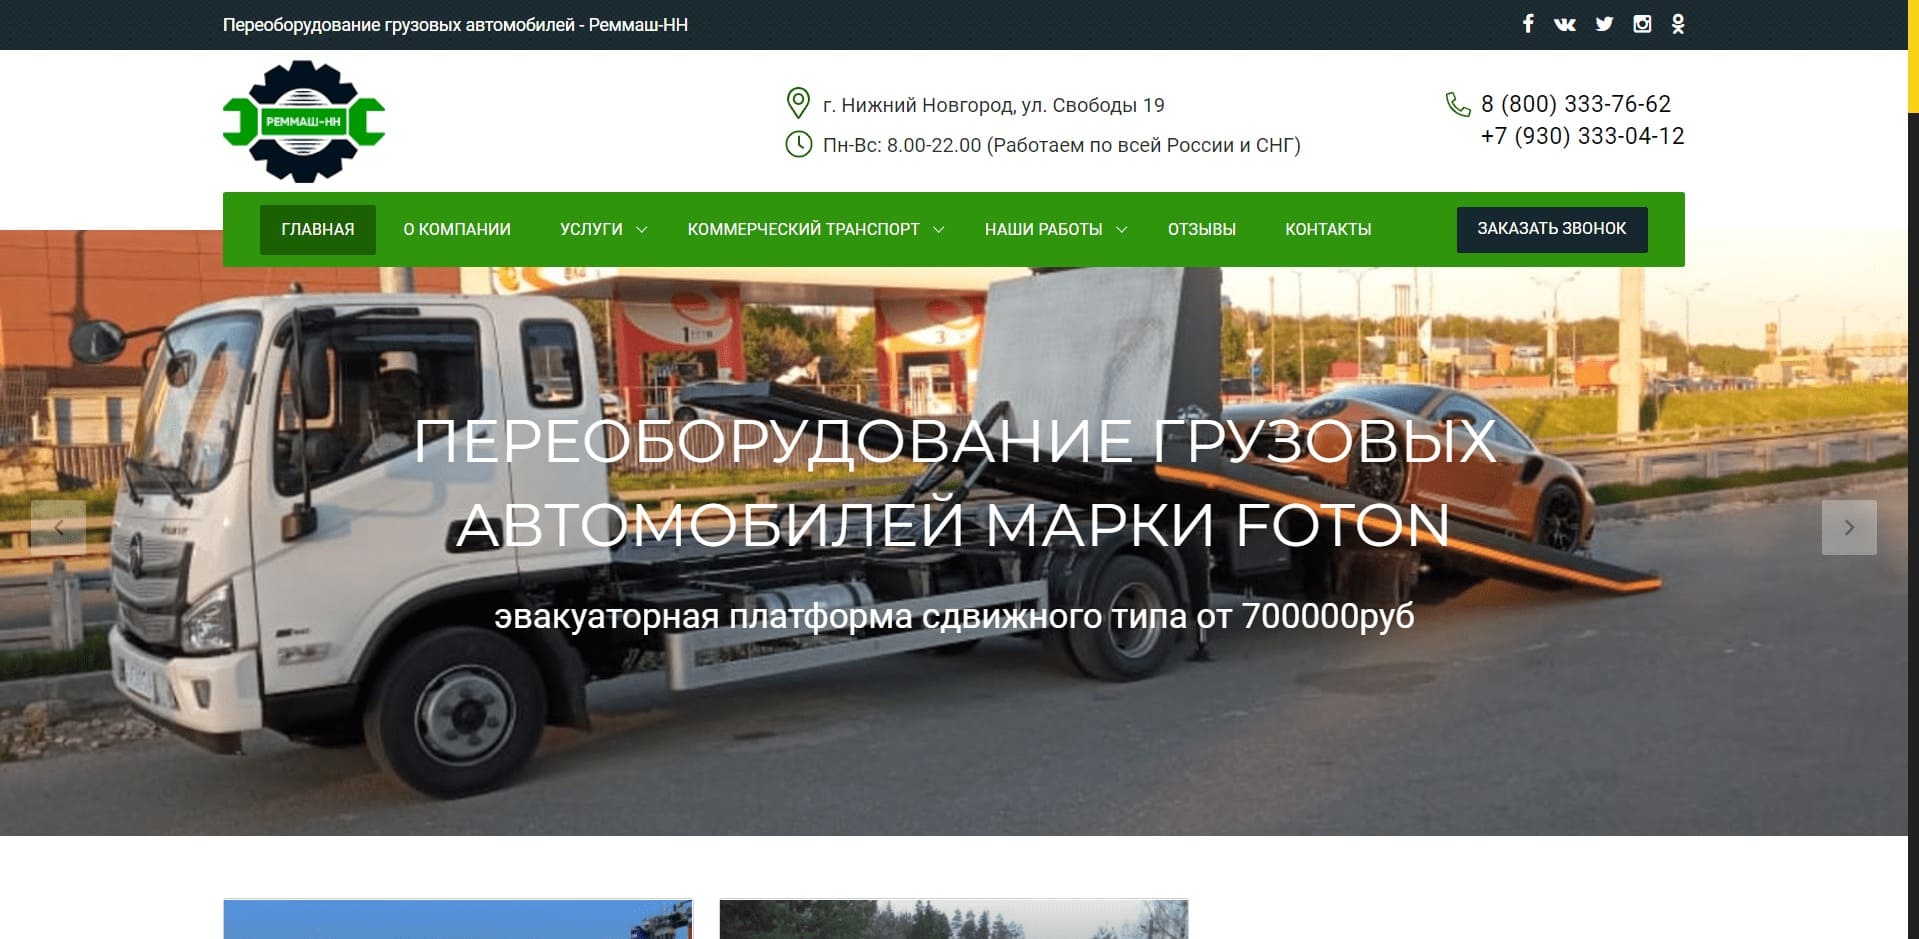Image resolution: width=1919 pixels, height=939 pixels.
Task: Call +7 (930) 333-04-12 number
Action: coord(1582,136)
